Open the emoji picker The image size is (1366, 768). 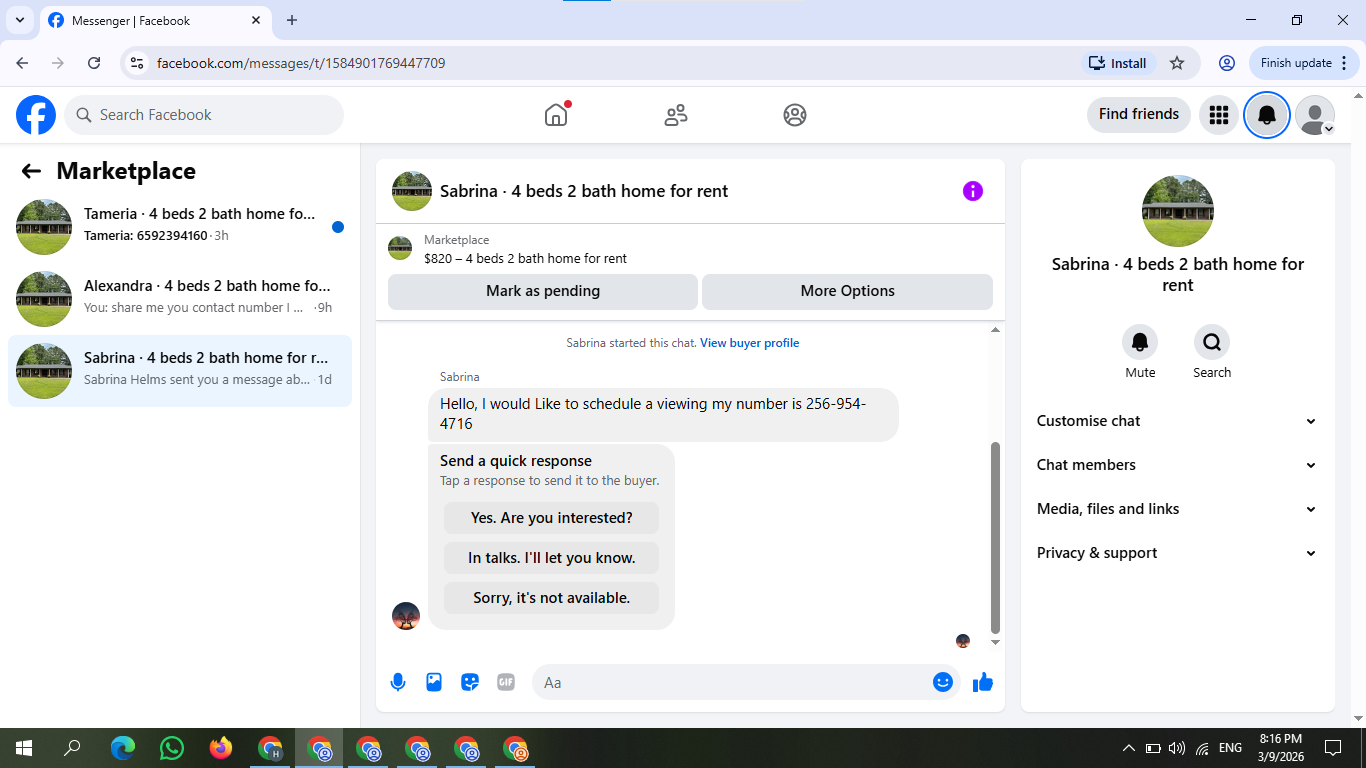(x=943, y=682)
